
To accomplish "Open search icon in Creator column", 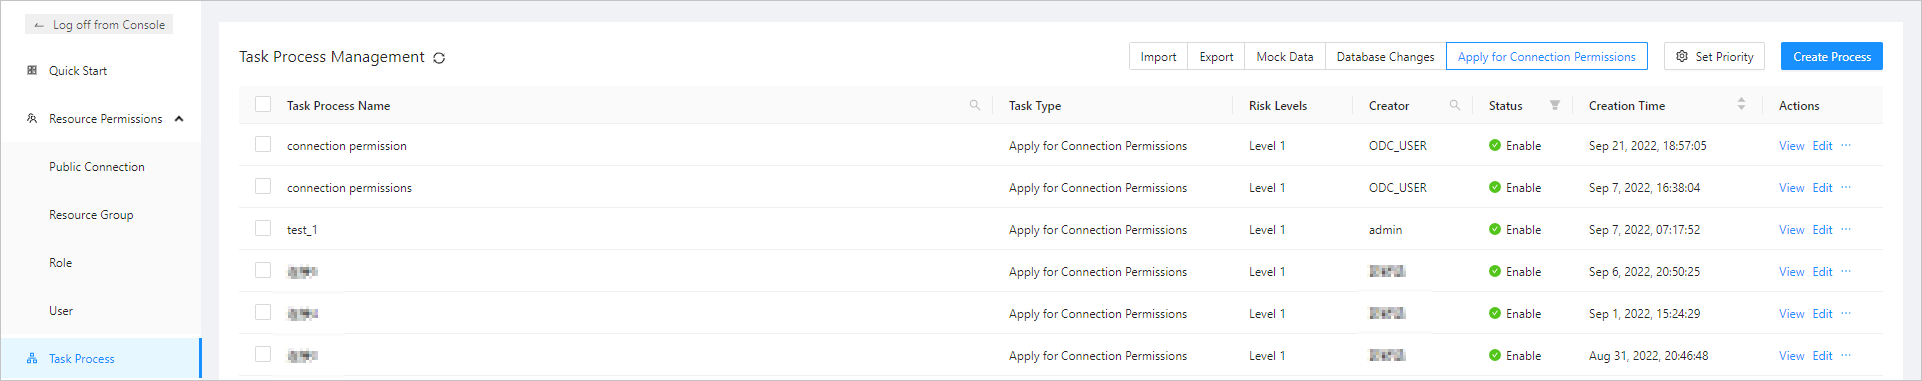I will pos(1455,105).
